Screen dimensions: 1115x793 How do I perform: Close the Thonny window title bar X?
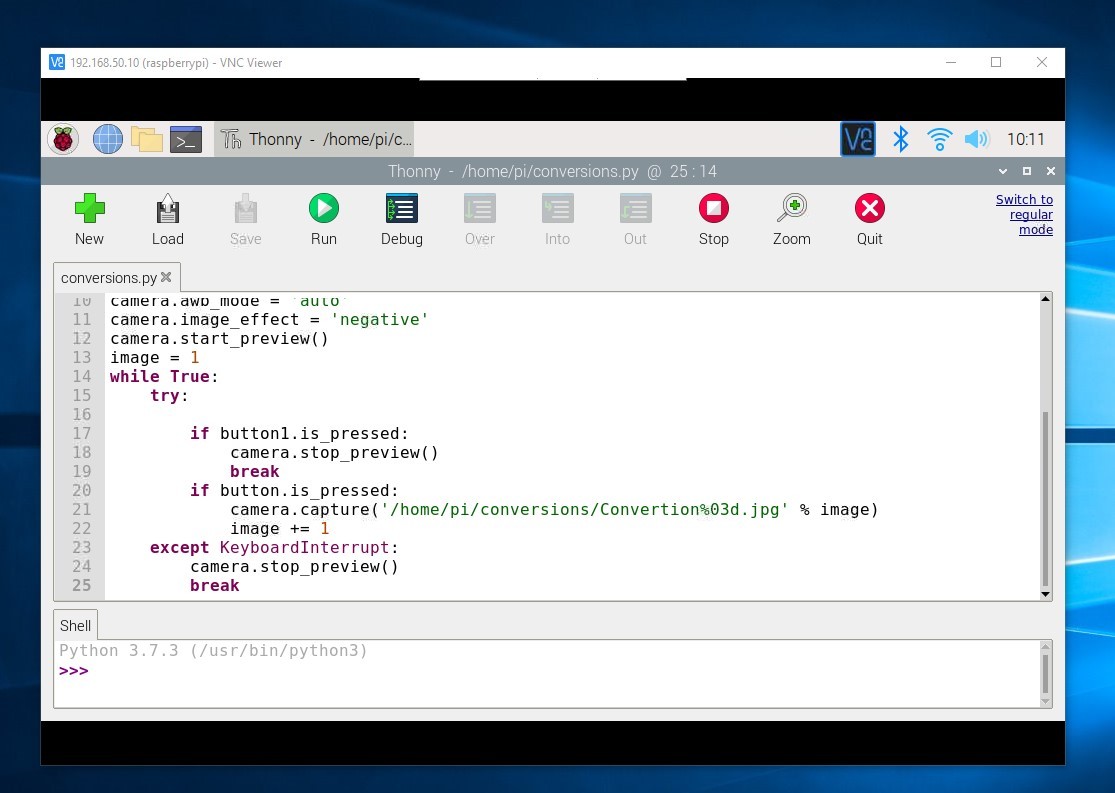click(1051, 171)
